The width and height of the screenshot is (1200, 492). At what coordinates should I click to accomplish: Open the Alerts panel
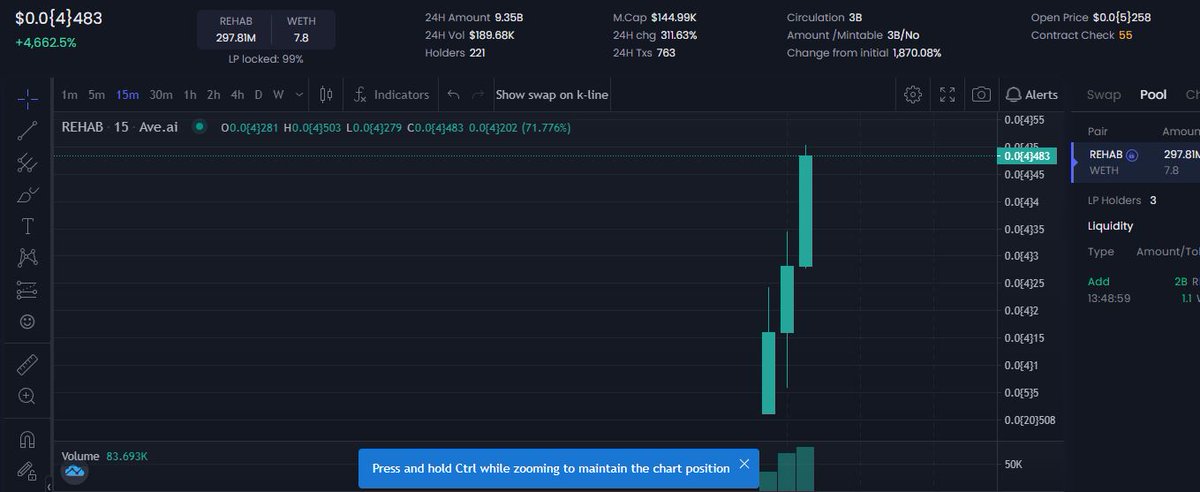(1032, 94)
